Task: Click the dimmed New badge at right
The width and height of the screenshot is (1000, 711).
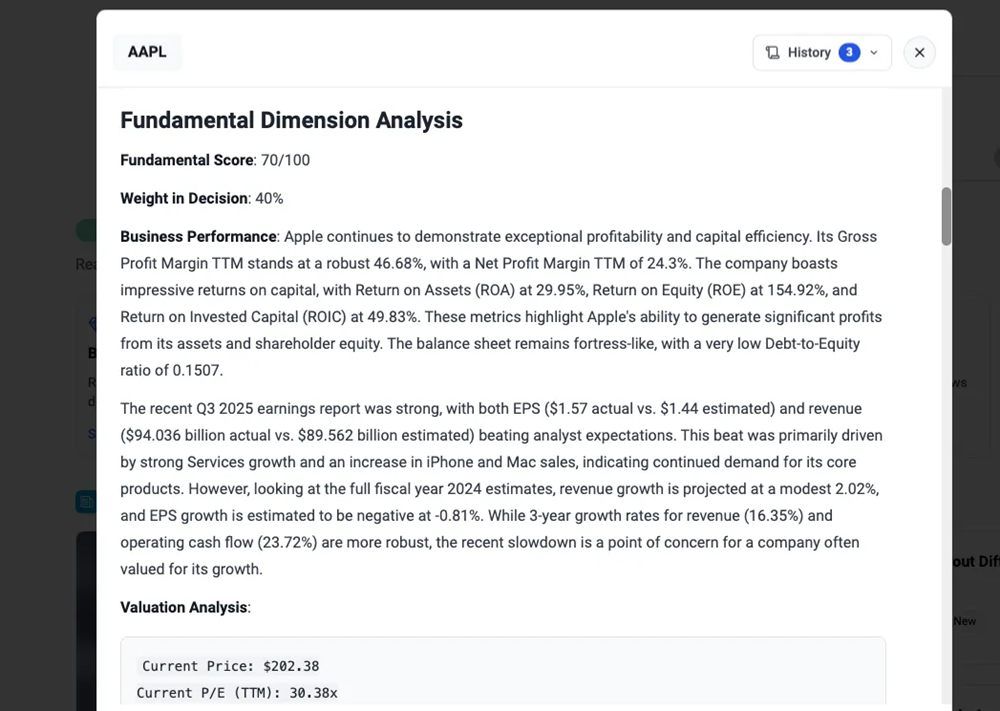Action: tap(964, 621)
